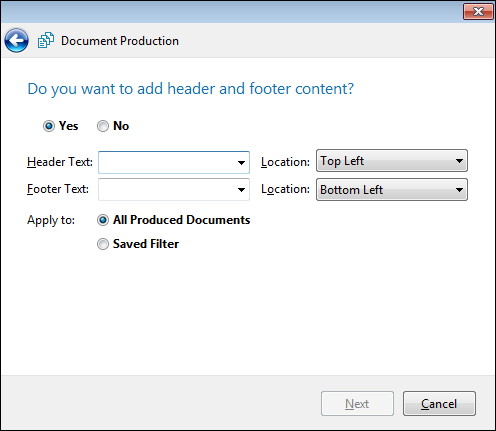Open the Top Left location dropdown
This screenshot has height=431, width=496.
(x=392, y=161)
